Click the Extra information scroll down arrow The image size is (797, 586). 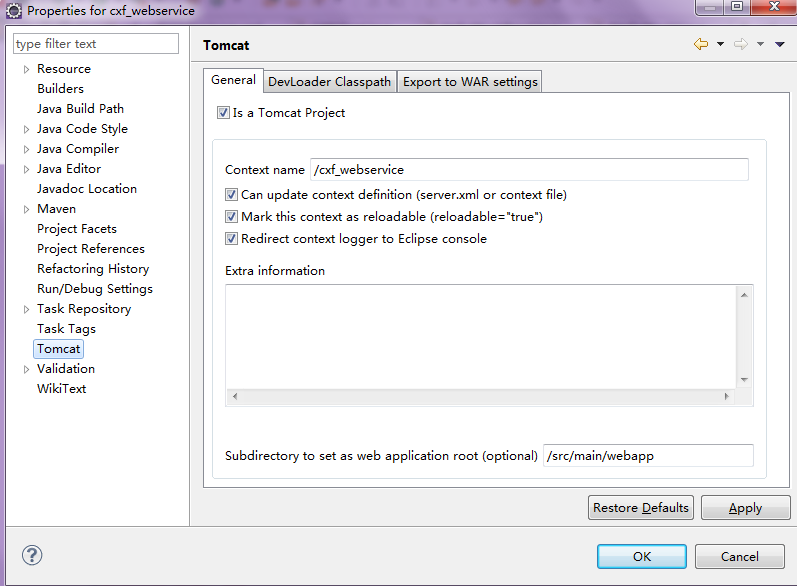744,380
